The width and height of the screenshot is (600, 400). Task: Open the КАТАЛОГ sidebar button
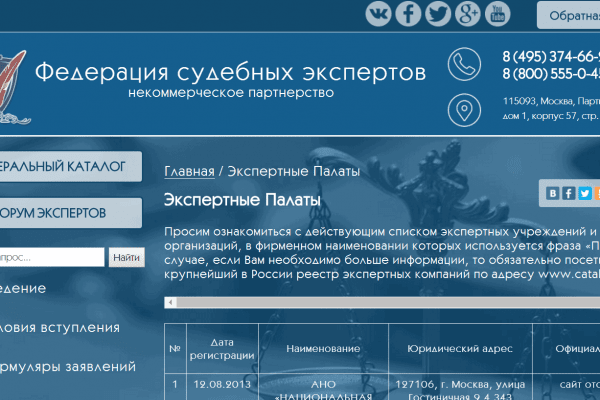(71, 166)
